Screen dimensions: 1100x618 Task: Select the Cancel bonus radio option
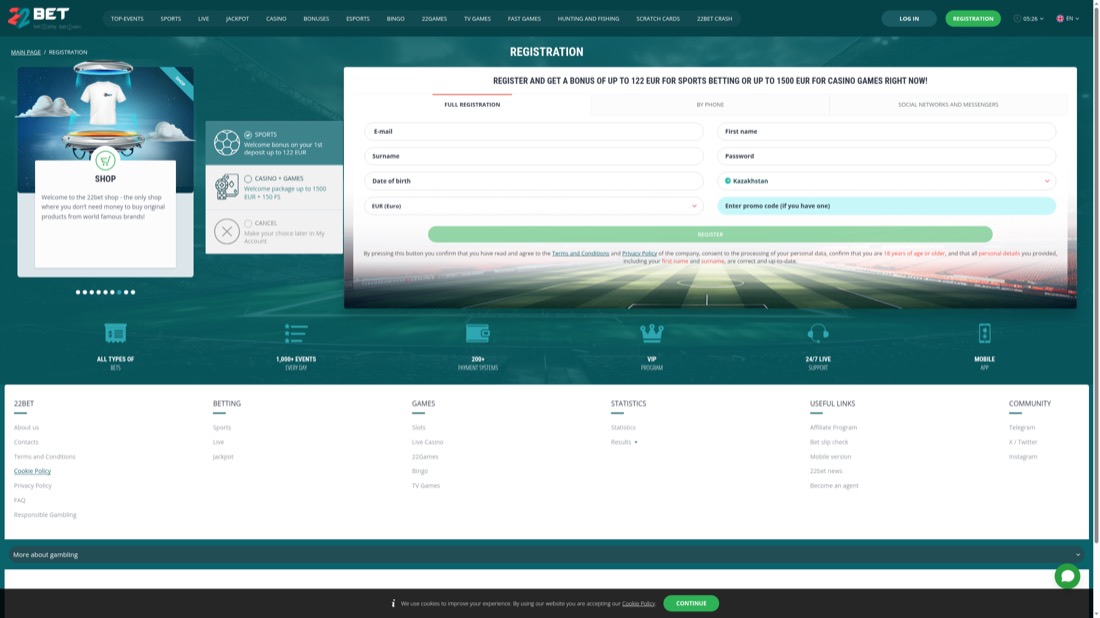tap(248, 224)
